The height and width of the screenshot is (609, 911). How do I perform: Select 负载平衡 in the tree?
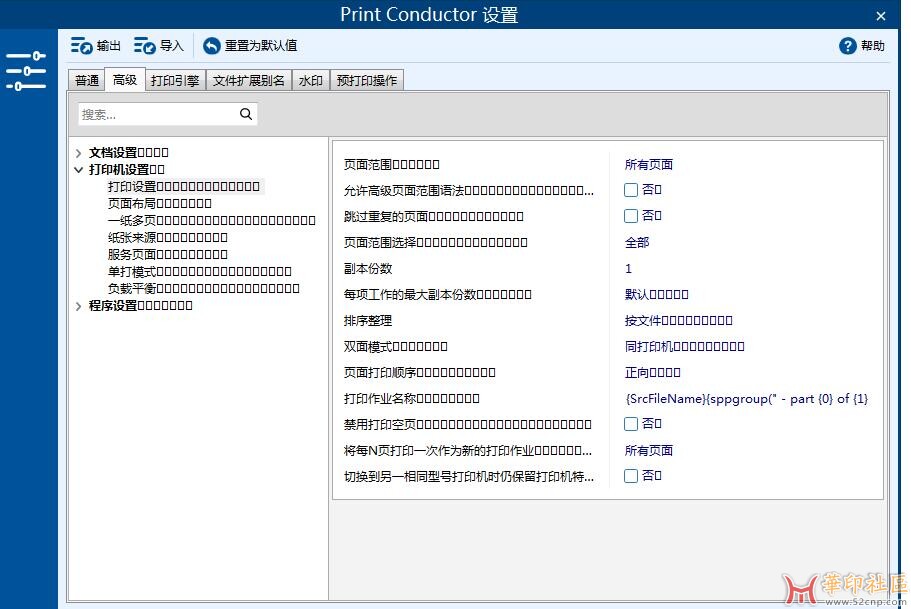203,288
